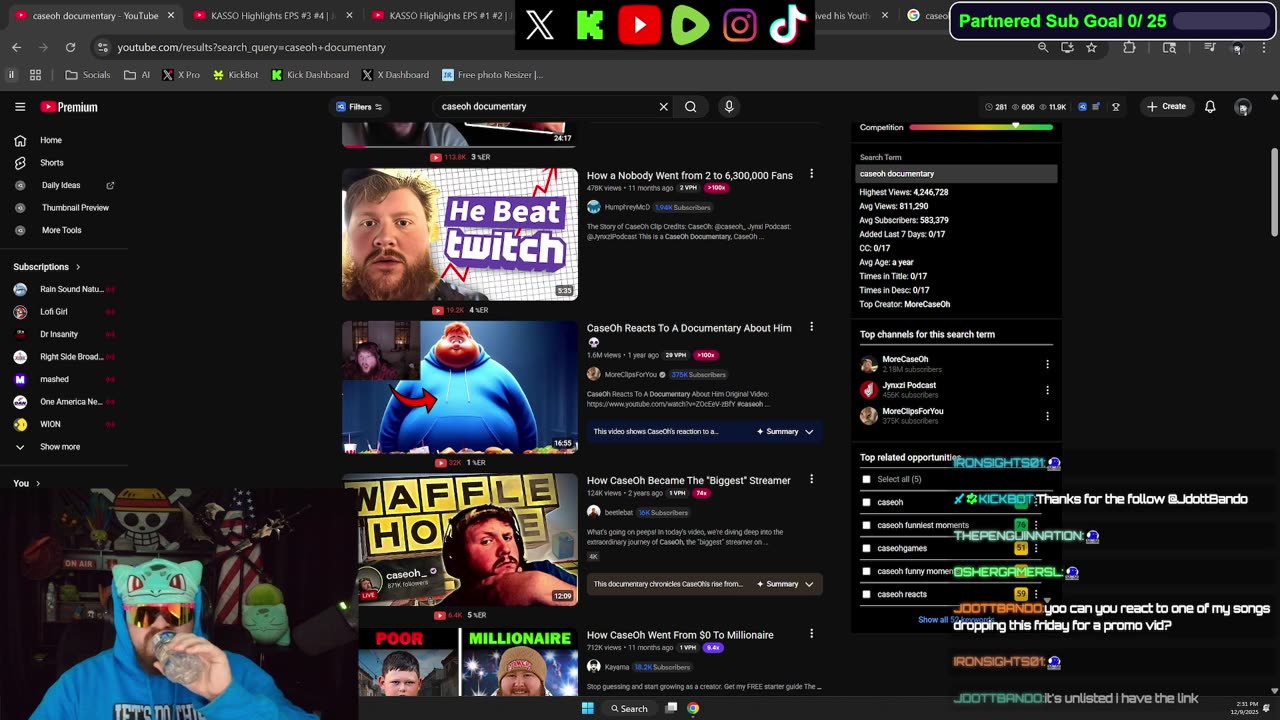Click the Competition gradient meter bar

point(981,127)
